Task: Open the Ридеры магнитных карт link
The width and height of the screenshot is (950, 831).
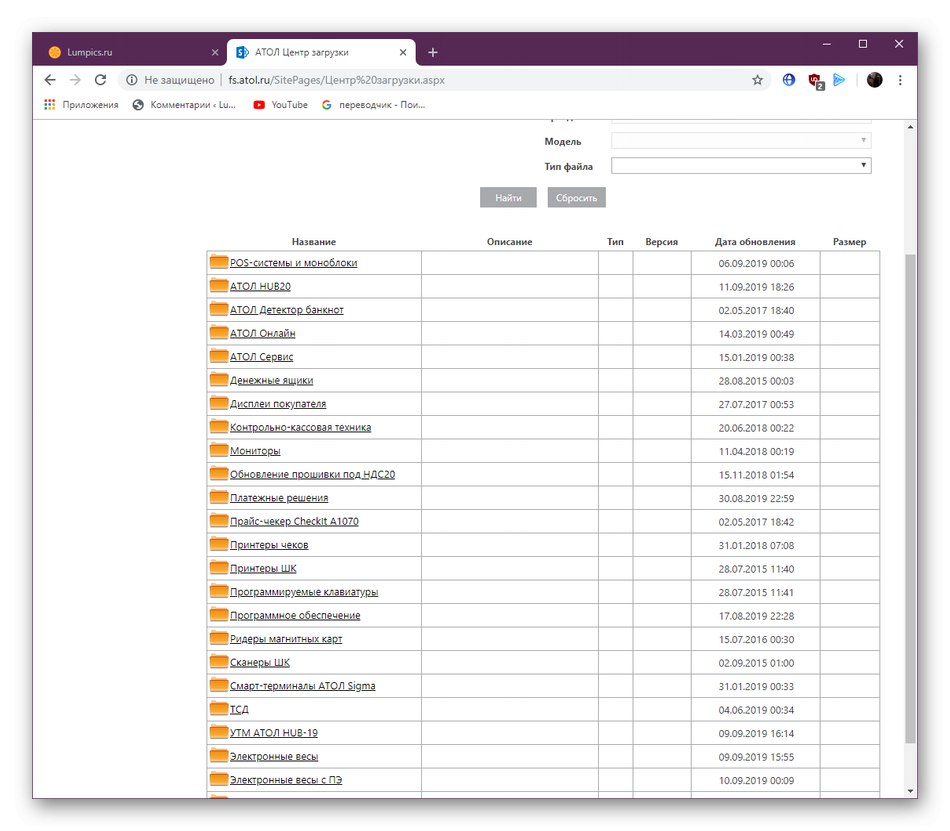Action: tap(286, 639)
